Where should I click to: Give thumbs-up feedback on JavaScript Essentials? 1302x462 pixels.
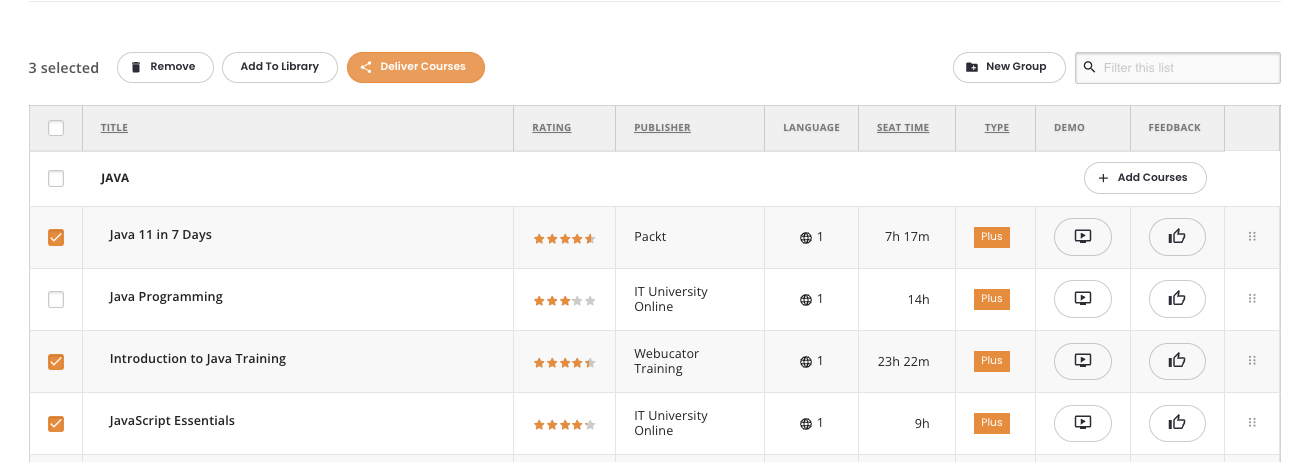[1177, 422]
